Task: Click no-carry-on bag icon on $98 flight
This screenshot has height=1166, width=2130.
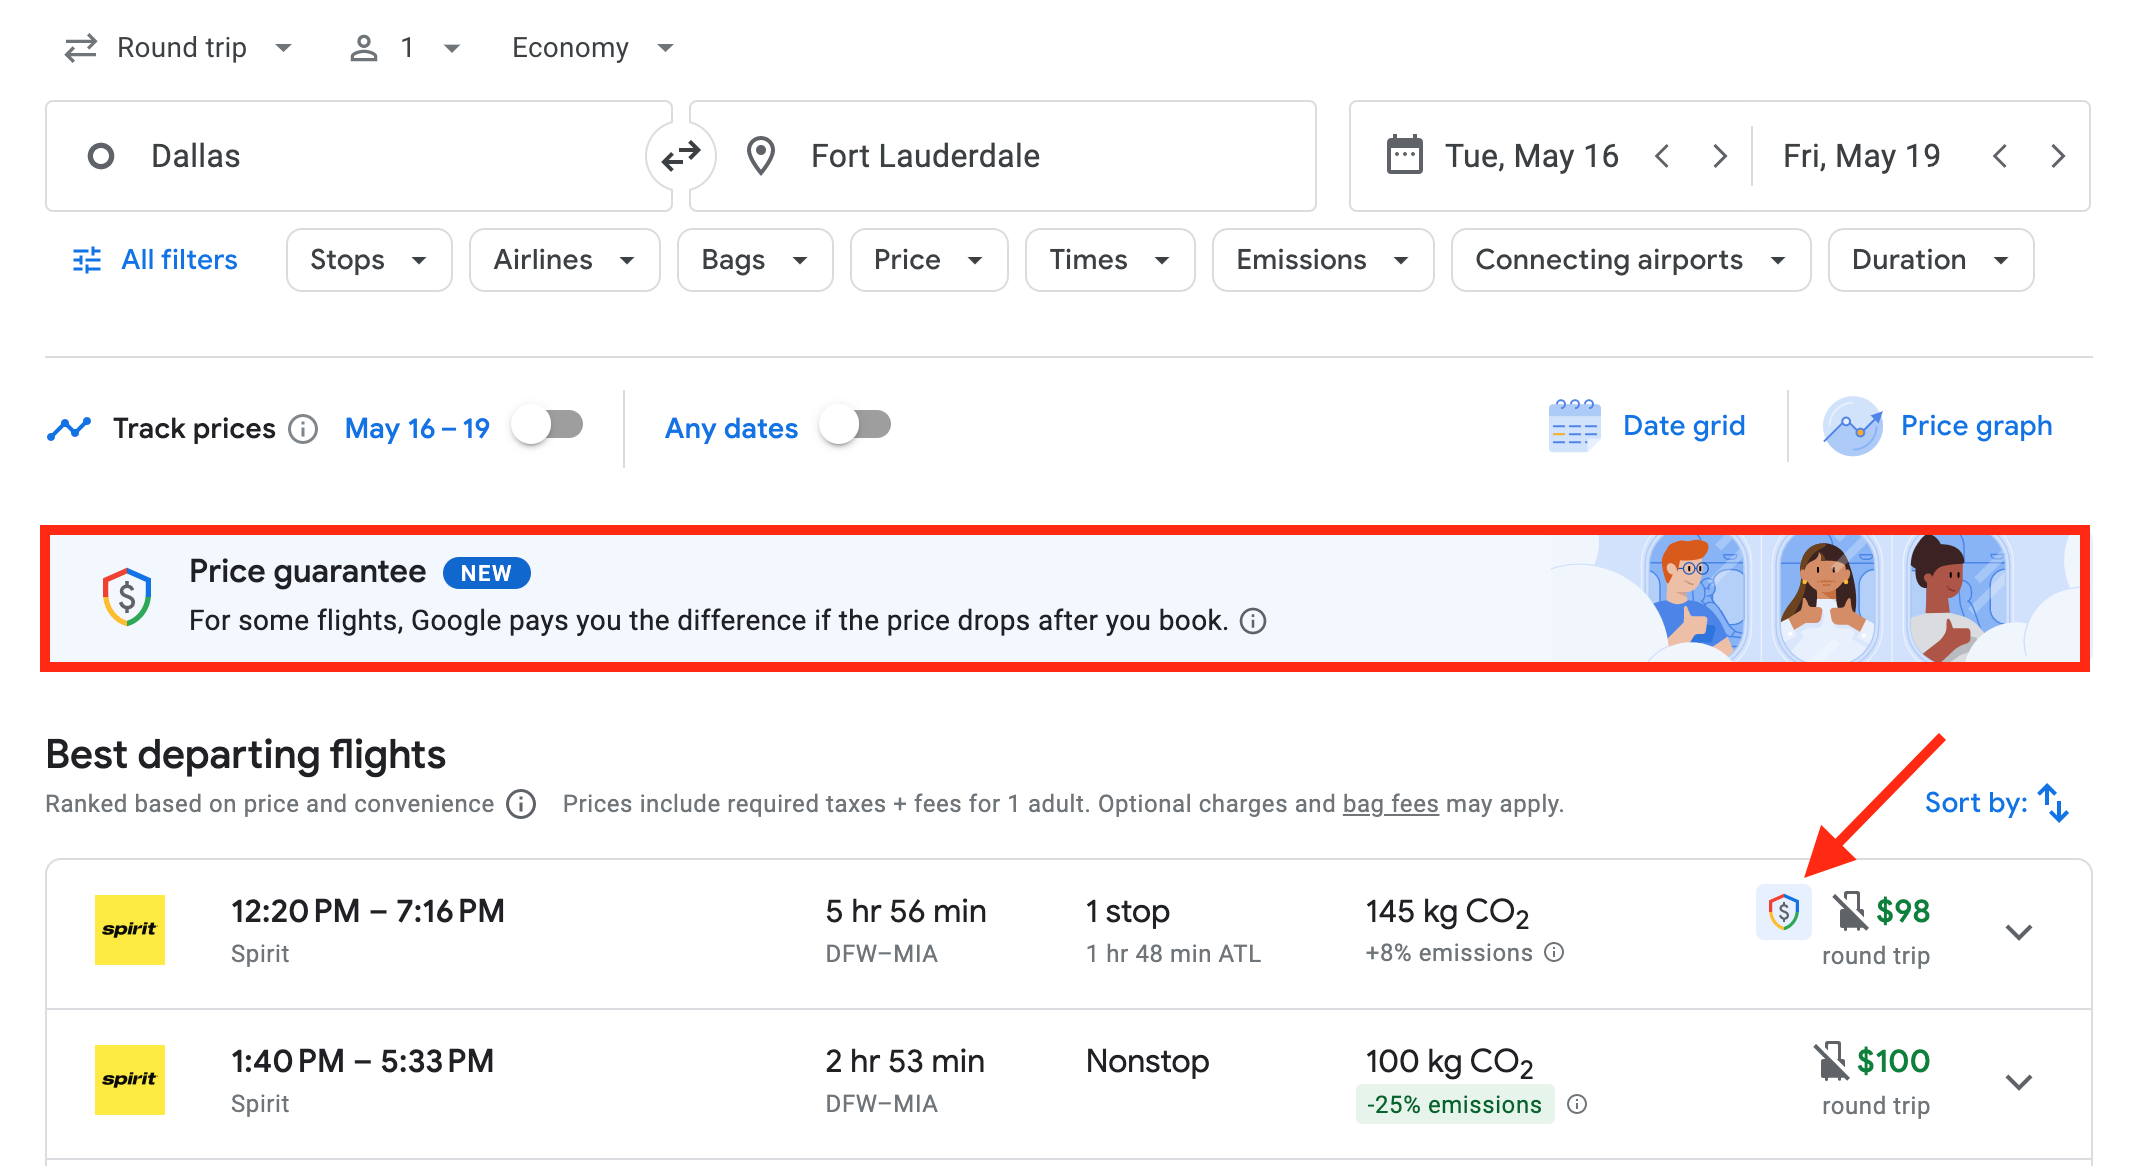Action: point(1849,911)
